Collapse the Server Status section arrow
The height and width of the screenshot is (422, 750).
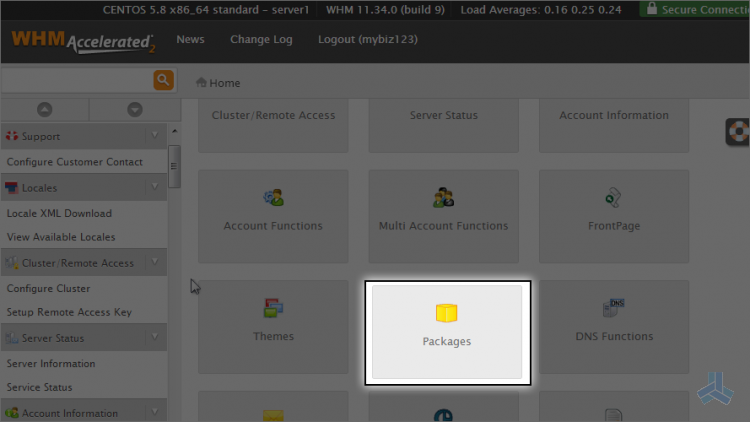[155, 337]
